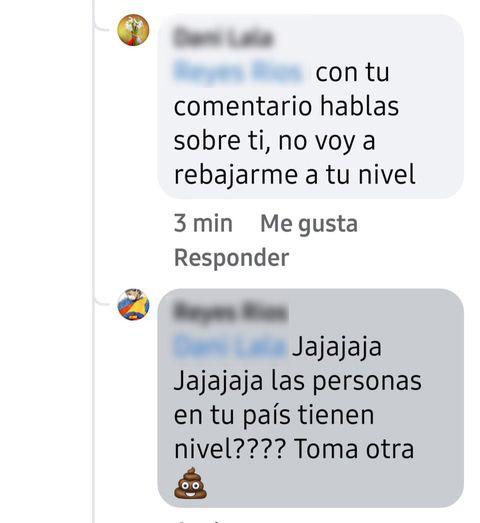Like the comment with Me gusta
Viewport: 480px width, 523px height.
[x=309, y=223]
